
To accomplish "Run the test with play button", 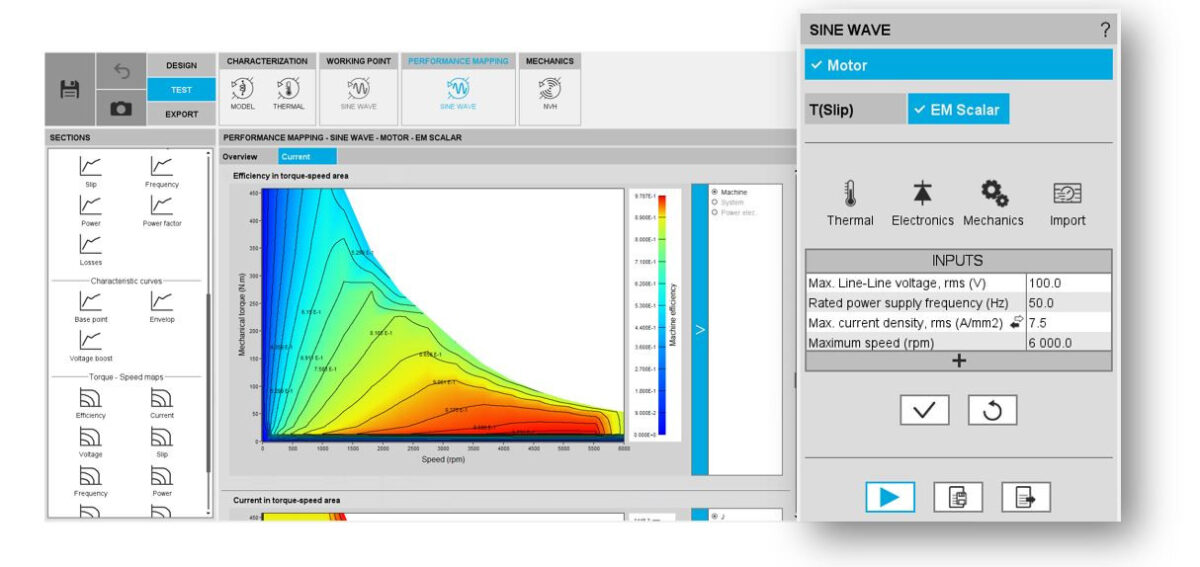I will 889,497.
